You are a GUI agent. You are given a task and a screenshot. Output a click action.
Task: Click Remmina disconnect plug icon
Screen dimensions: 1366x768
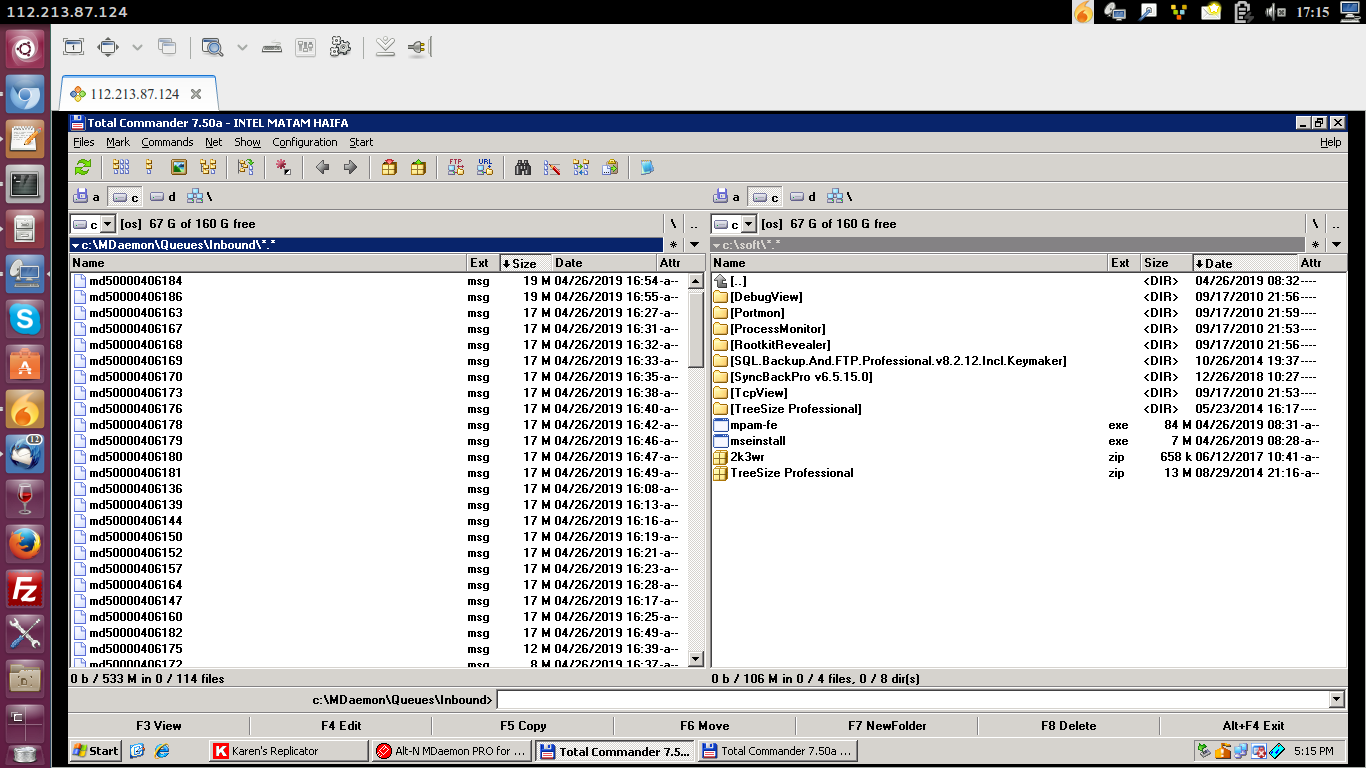pyautogui.click(x=418, y=47)
